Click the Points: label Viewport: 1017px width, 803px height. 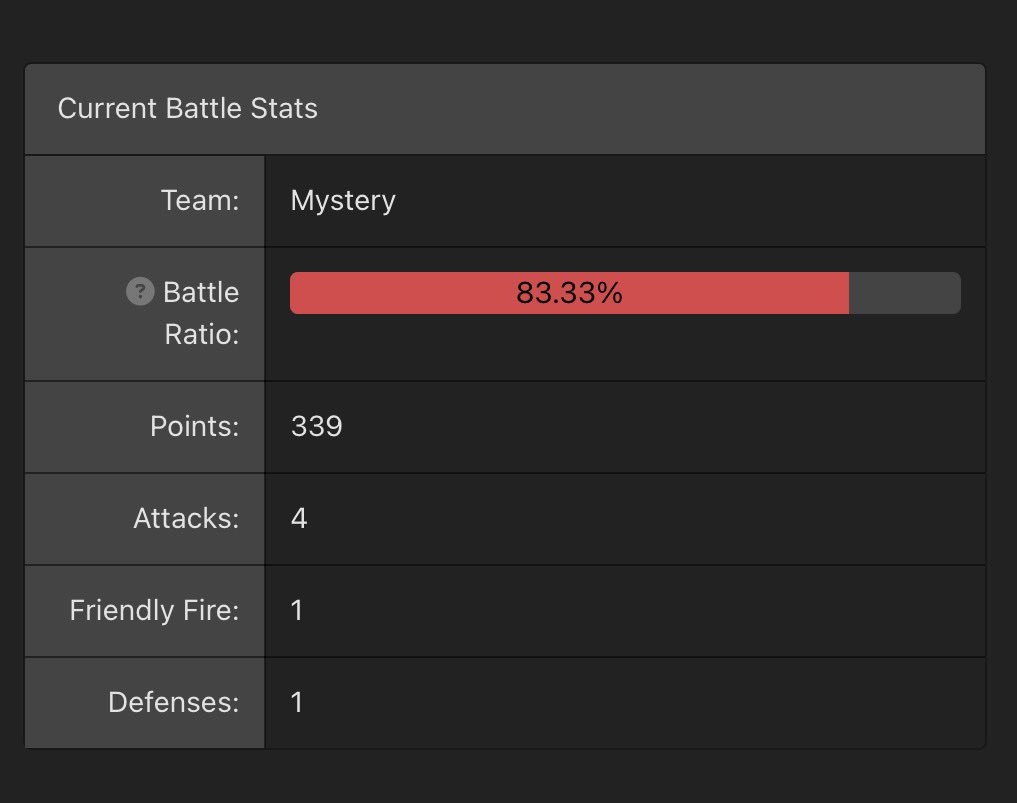coord(195,426)
